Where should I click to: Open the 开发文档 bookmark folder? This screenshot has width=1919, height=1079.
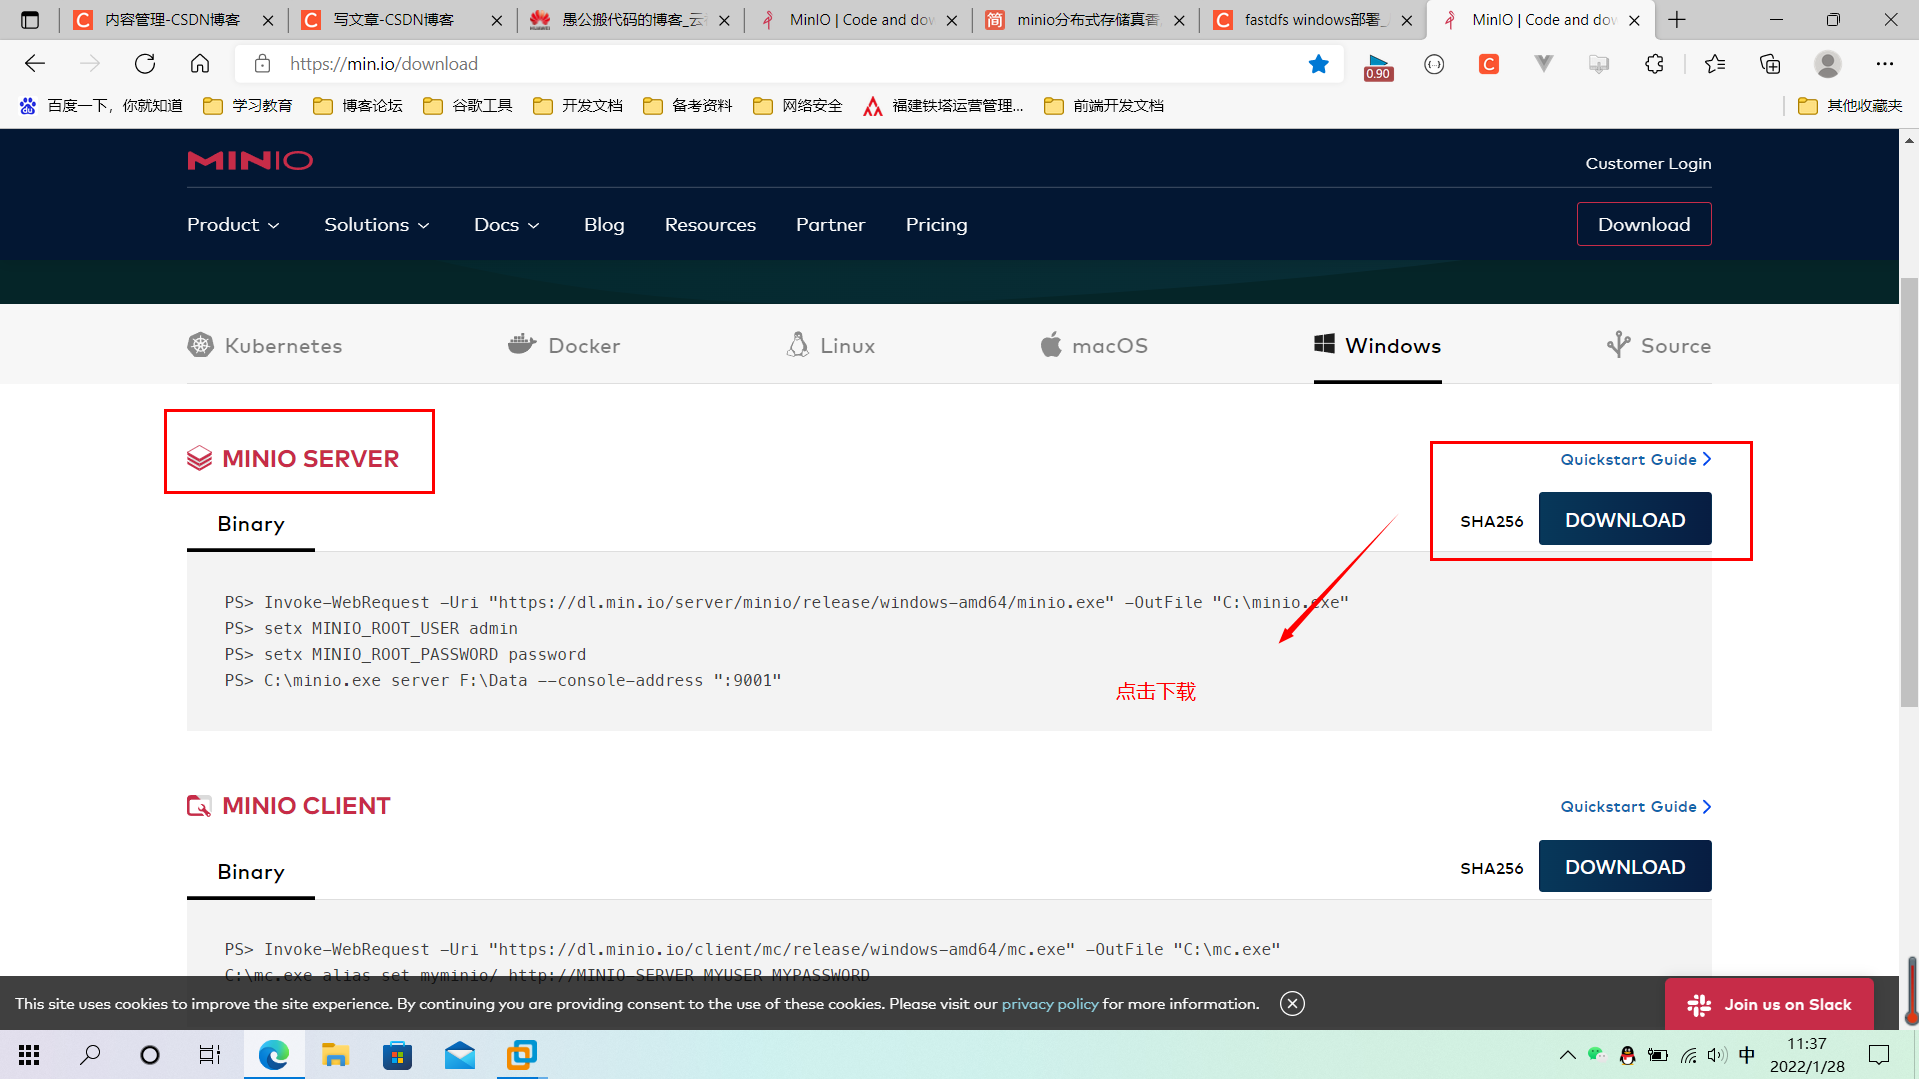pyautogui.click(x=578, y=106)
